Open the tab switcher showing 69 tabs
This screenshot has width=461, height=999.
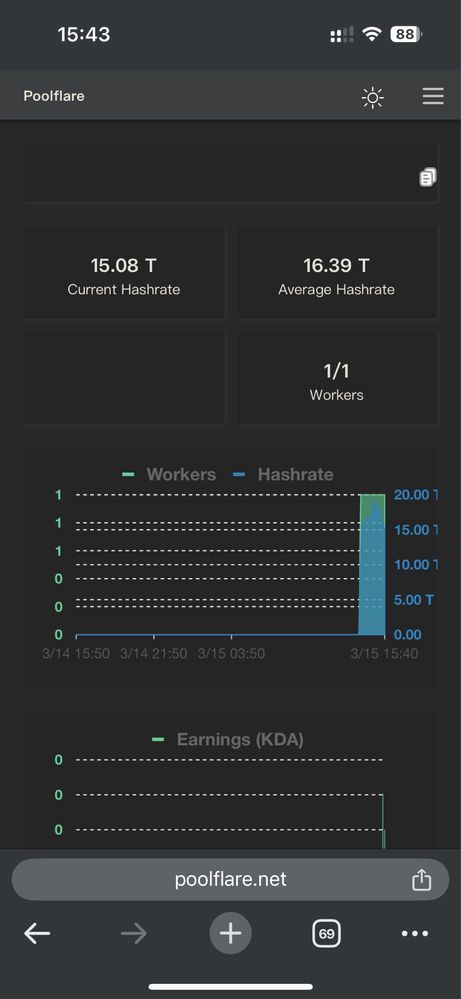pos(327,934)
